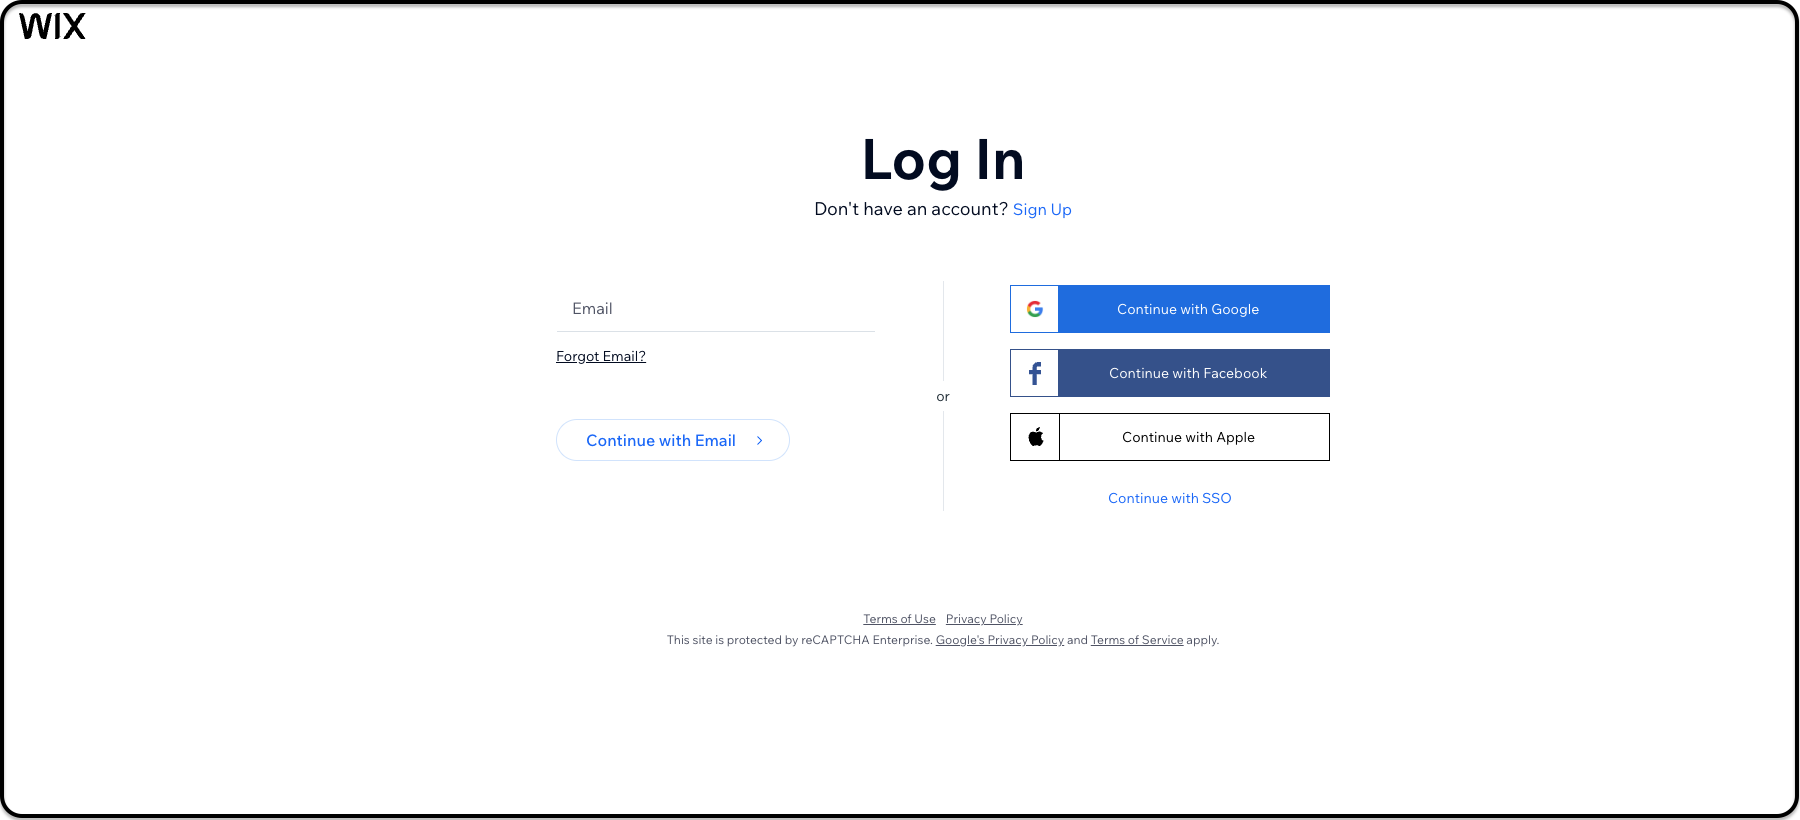Open Wix Privacy Policy link
Viewport: 1800px width, 820px height.
click(x=984, y=619)
